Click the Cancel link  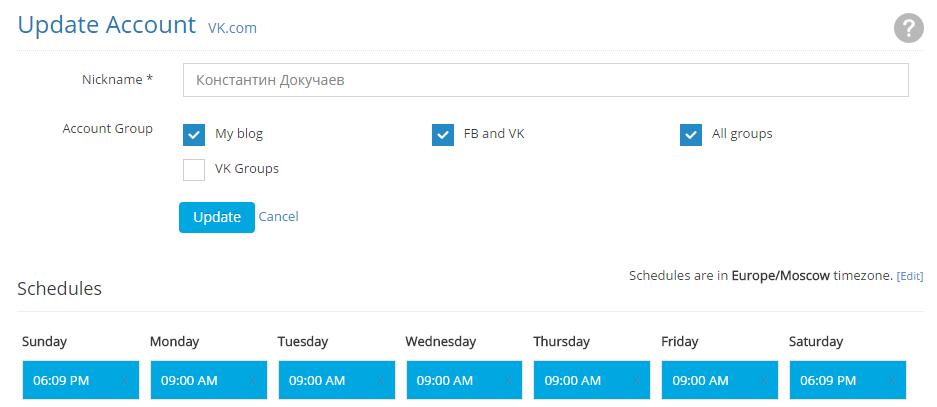click(278, 217)
